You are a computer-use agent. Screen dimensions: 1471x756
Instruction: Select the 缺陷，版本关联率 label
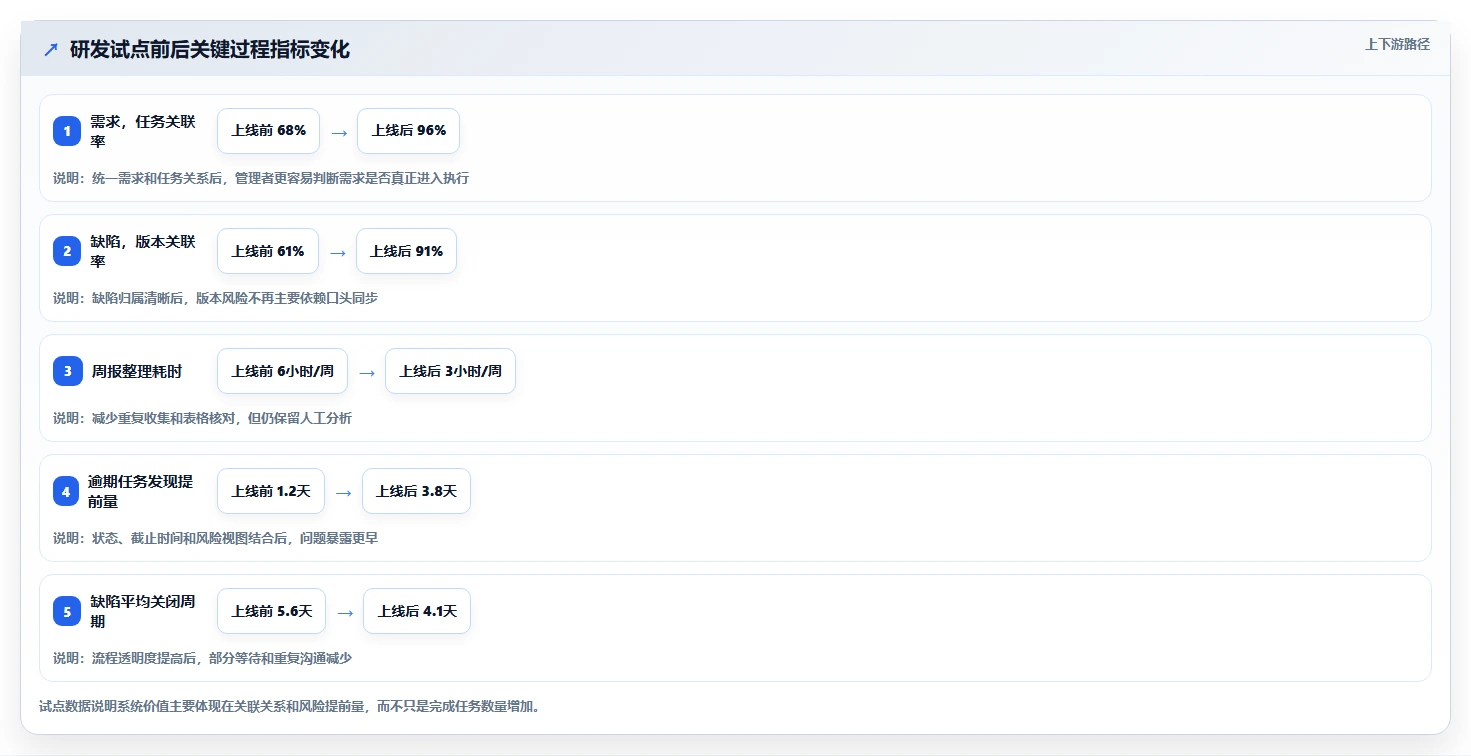pos(143,251)
